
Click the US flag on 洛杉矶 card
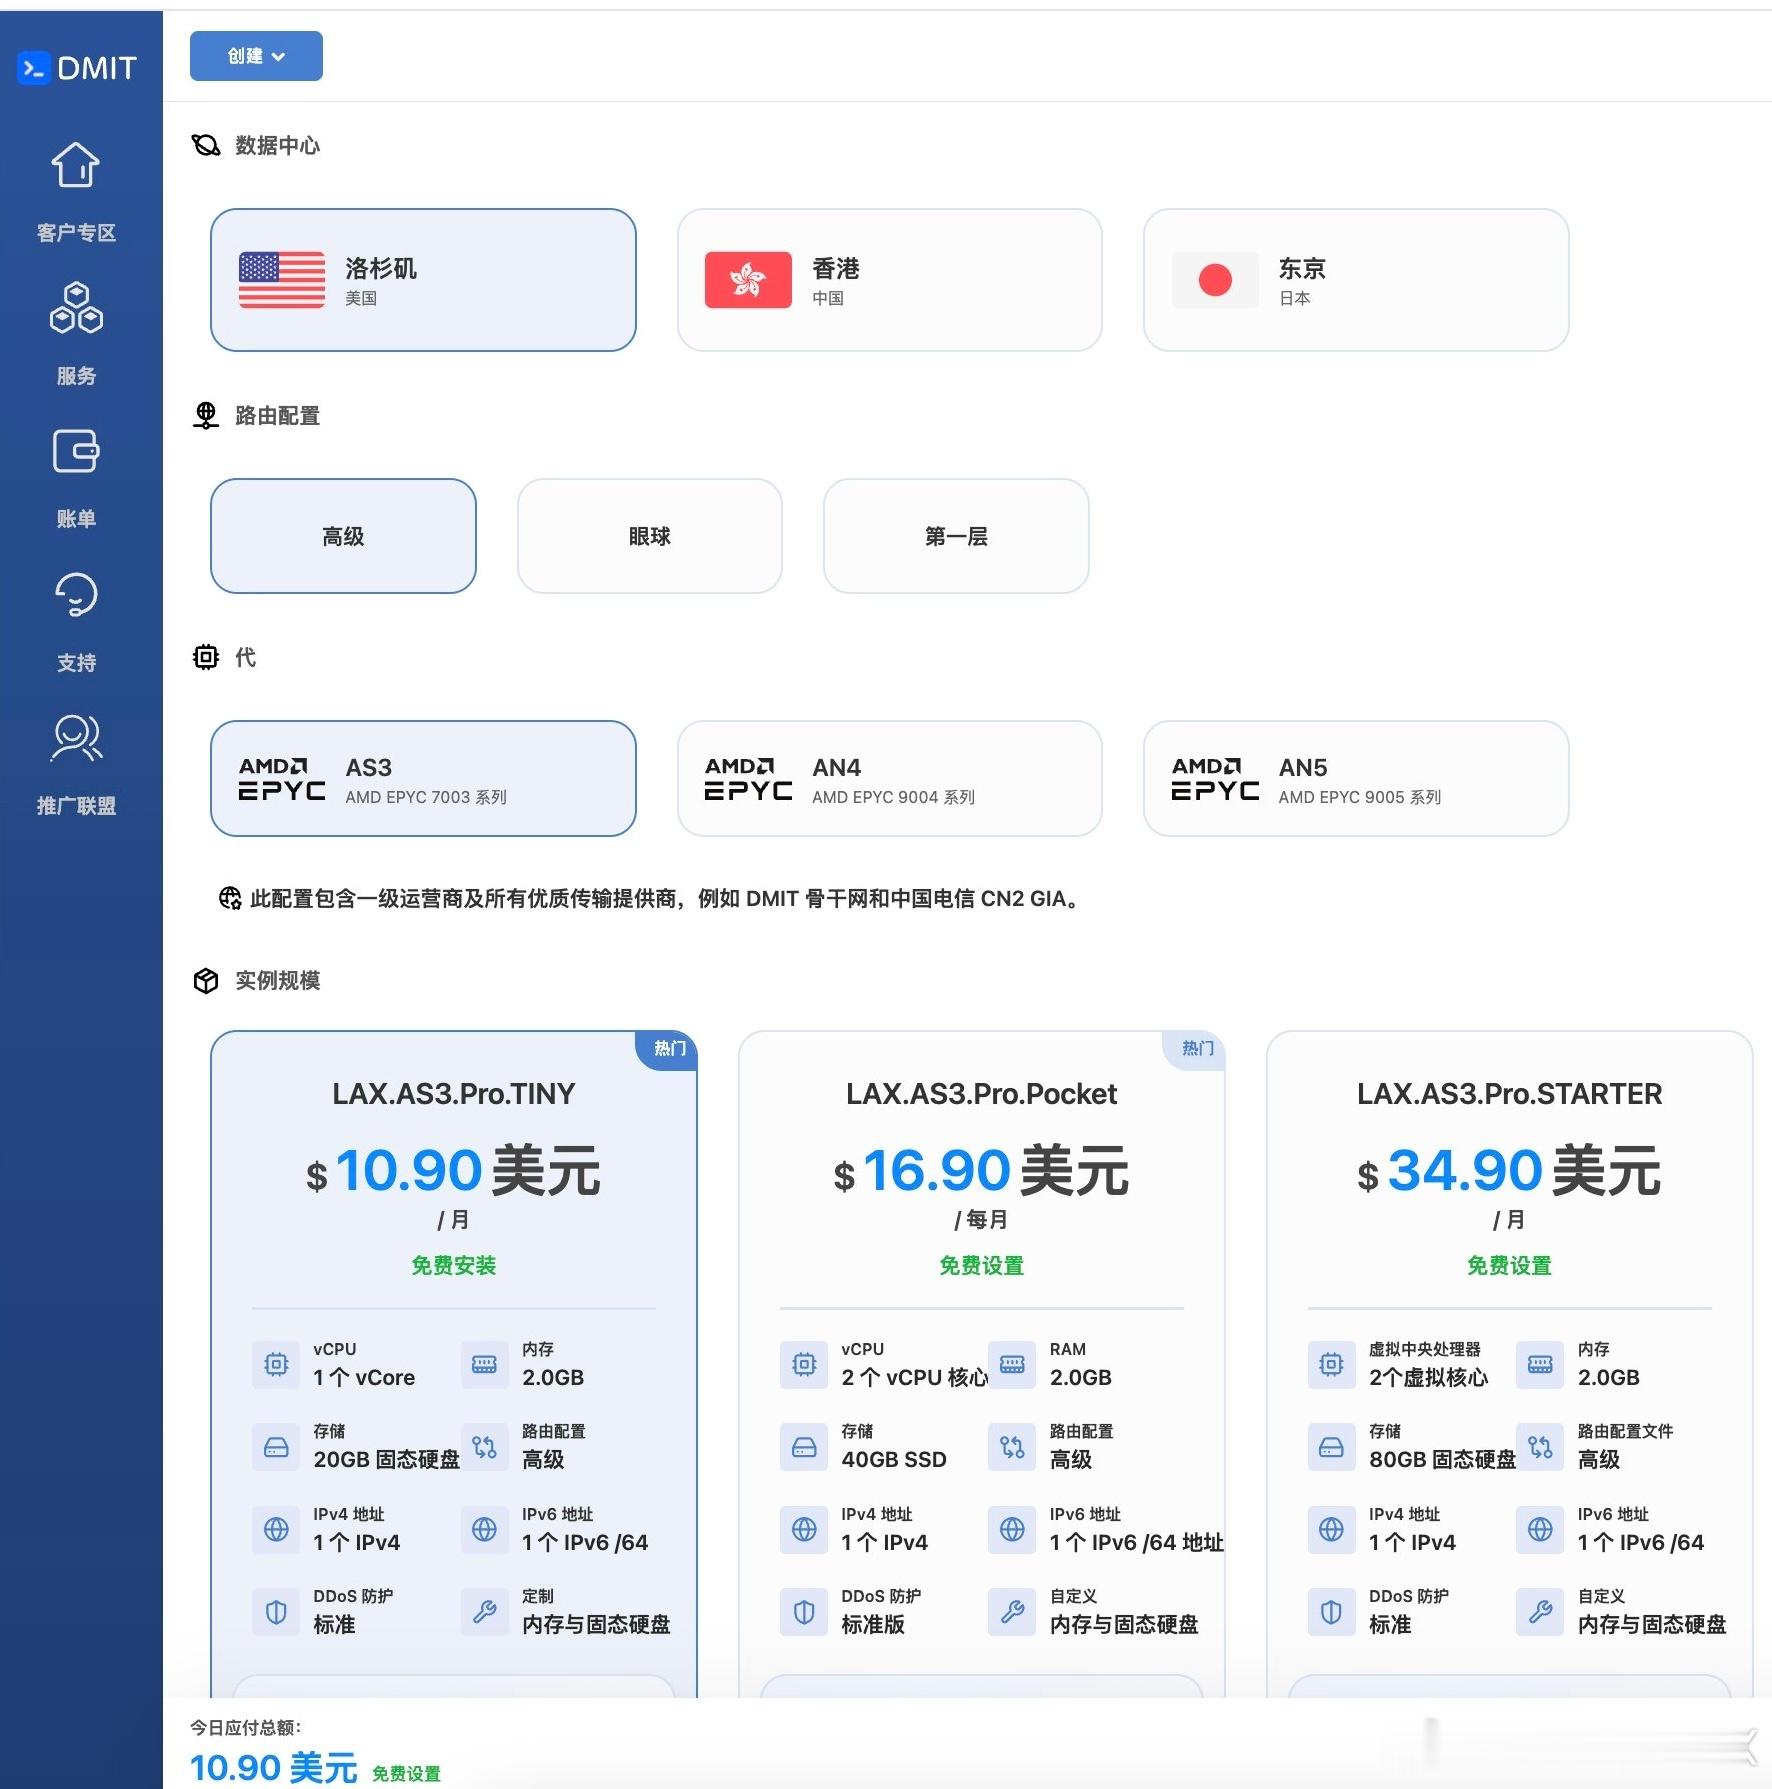[282, 280]
